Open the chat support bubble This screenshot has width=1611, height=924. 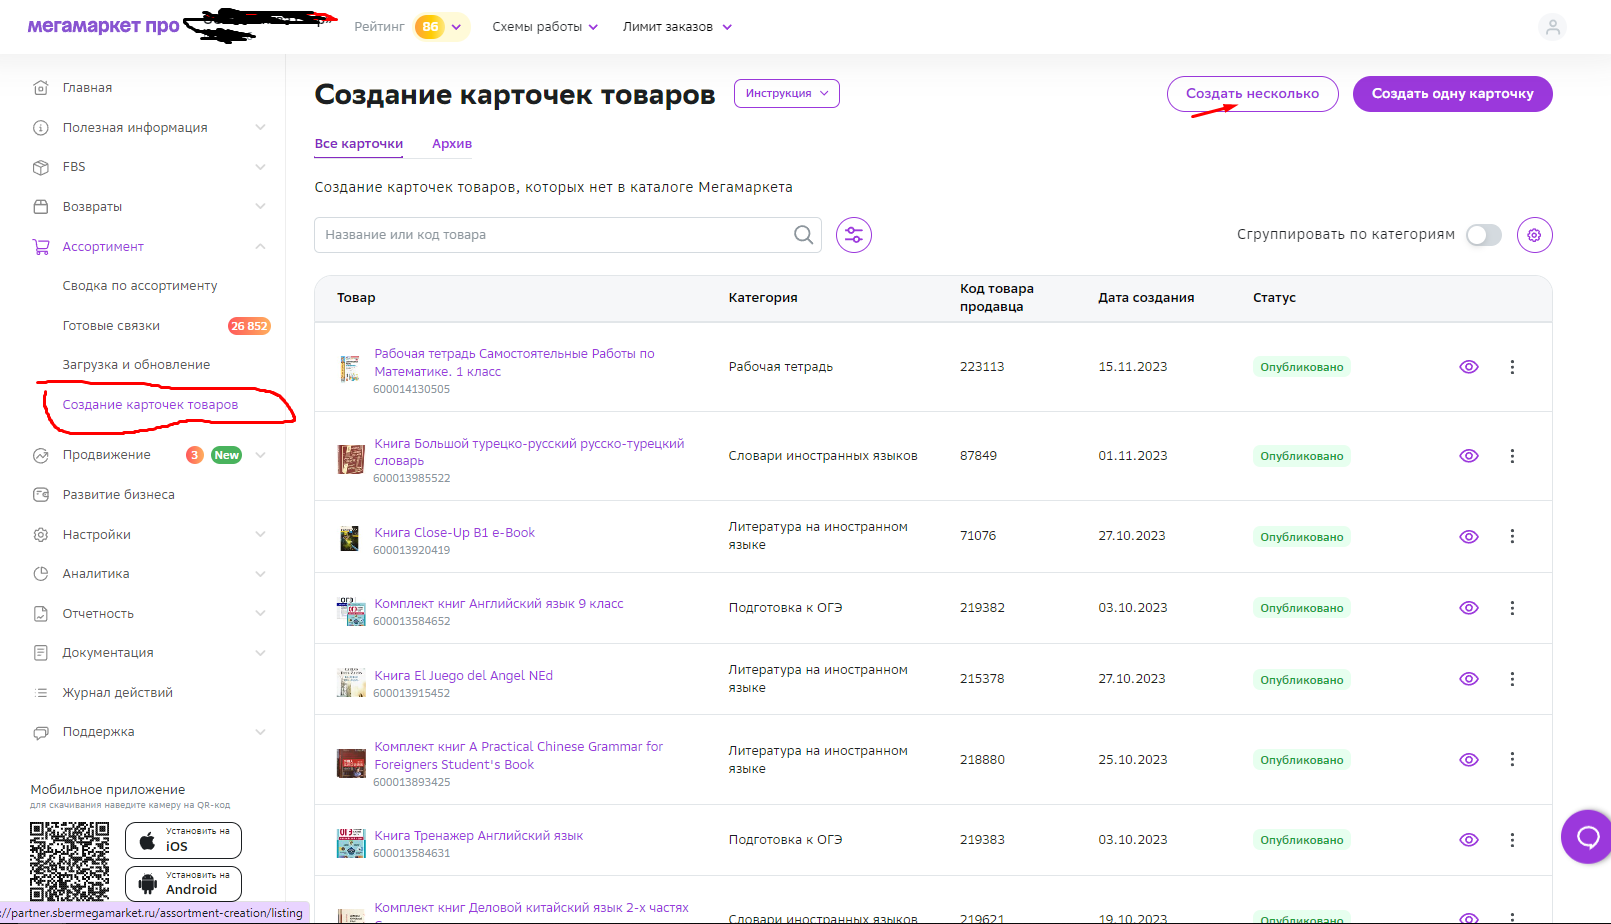click(1587, 836)
